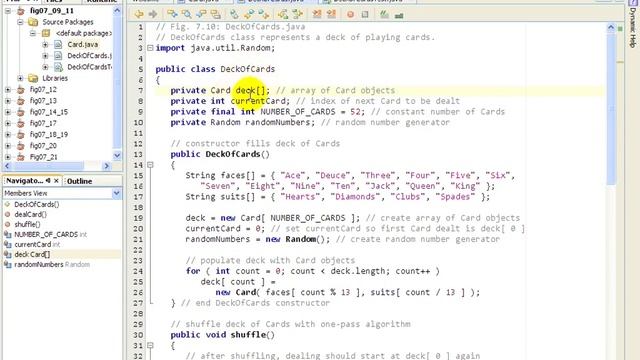The width and height of the screenshot is (640, 360).
Task: Stop macro recording with the square icon
Action: pos(365,14)
